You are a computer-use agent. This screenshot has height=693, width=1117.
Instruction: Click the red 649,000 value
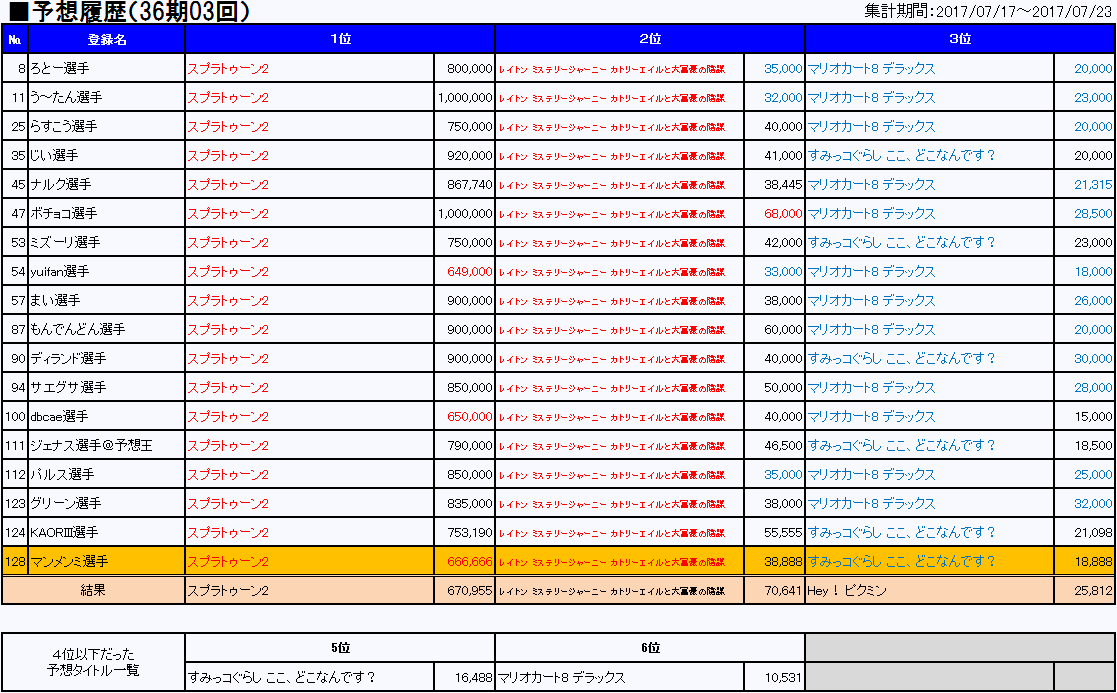tap(469, 271)
